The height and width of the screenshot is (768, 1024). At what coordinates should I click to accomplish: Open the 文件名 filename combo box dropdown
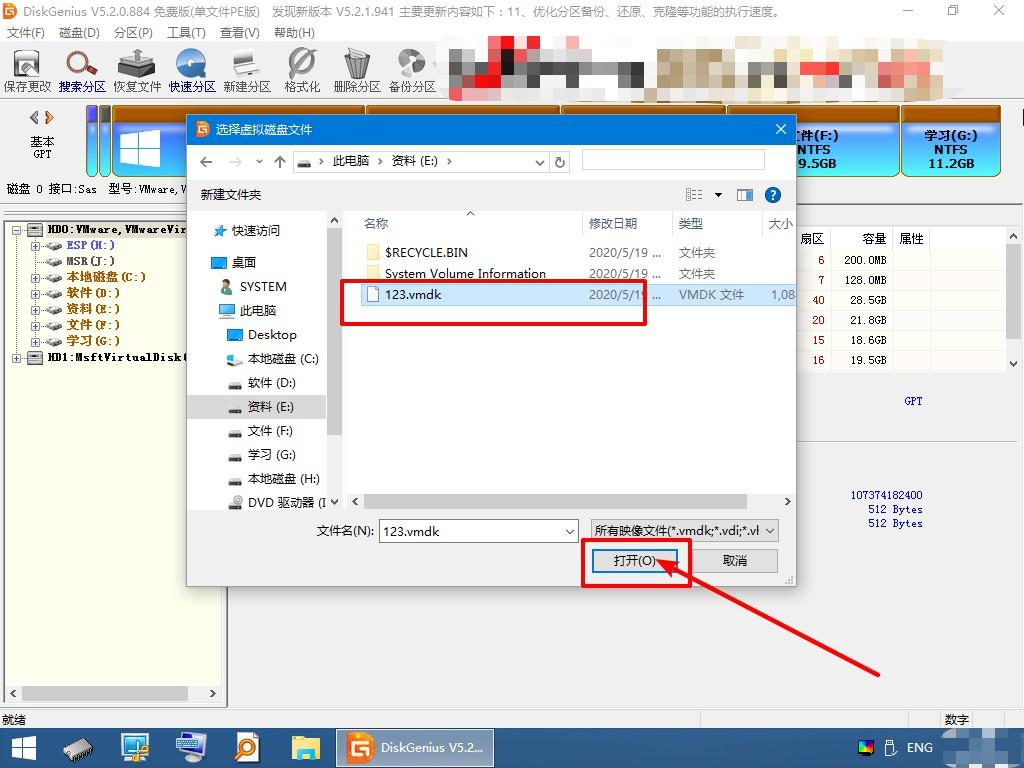[570, 531]
